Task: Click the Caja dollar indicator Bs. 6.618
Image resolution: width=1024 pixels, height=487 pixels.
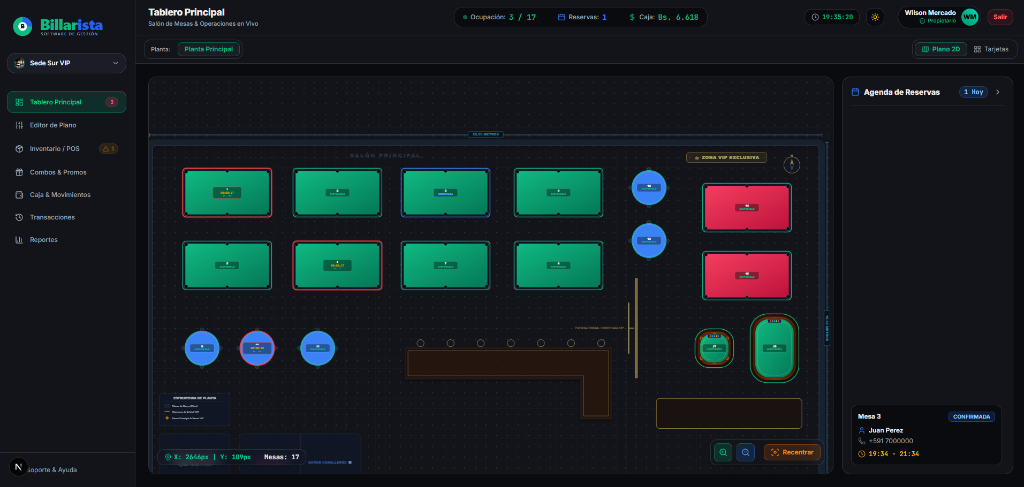Action: click(664, 17)
